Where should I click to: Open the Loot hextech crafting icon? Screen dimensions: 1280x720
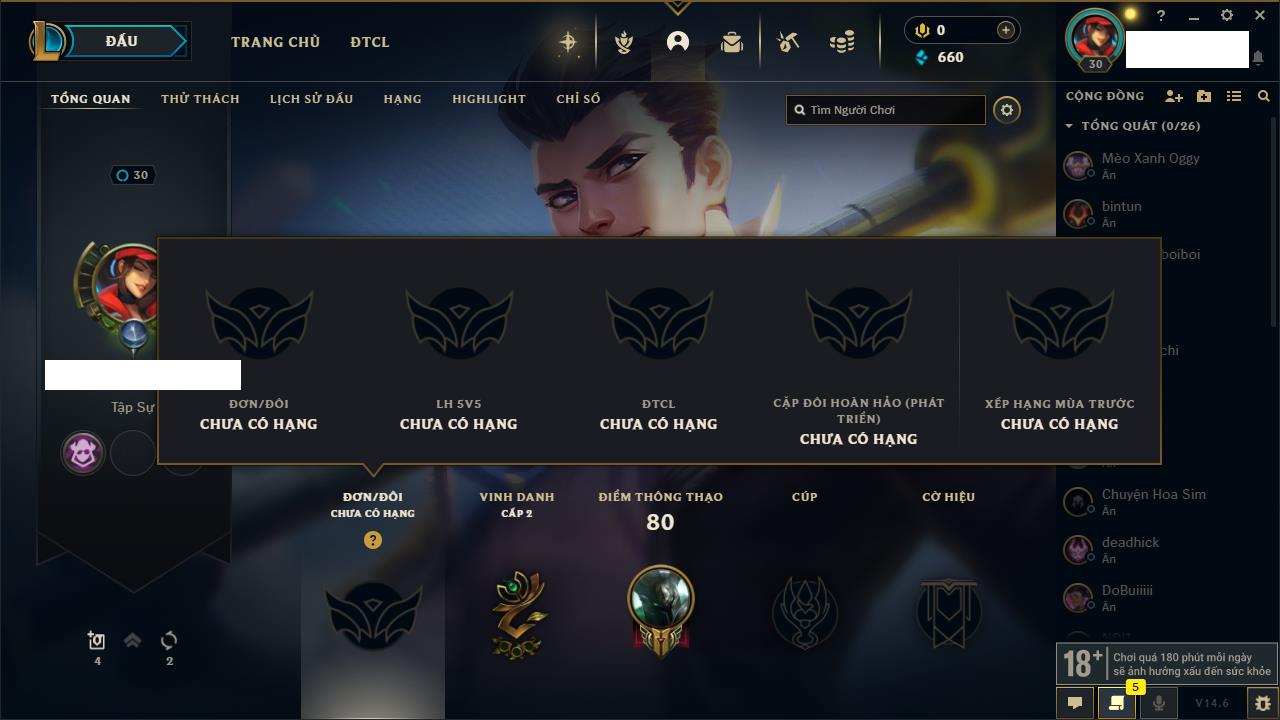[788, 42]
